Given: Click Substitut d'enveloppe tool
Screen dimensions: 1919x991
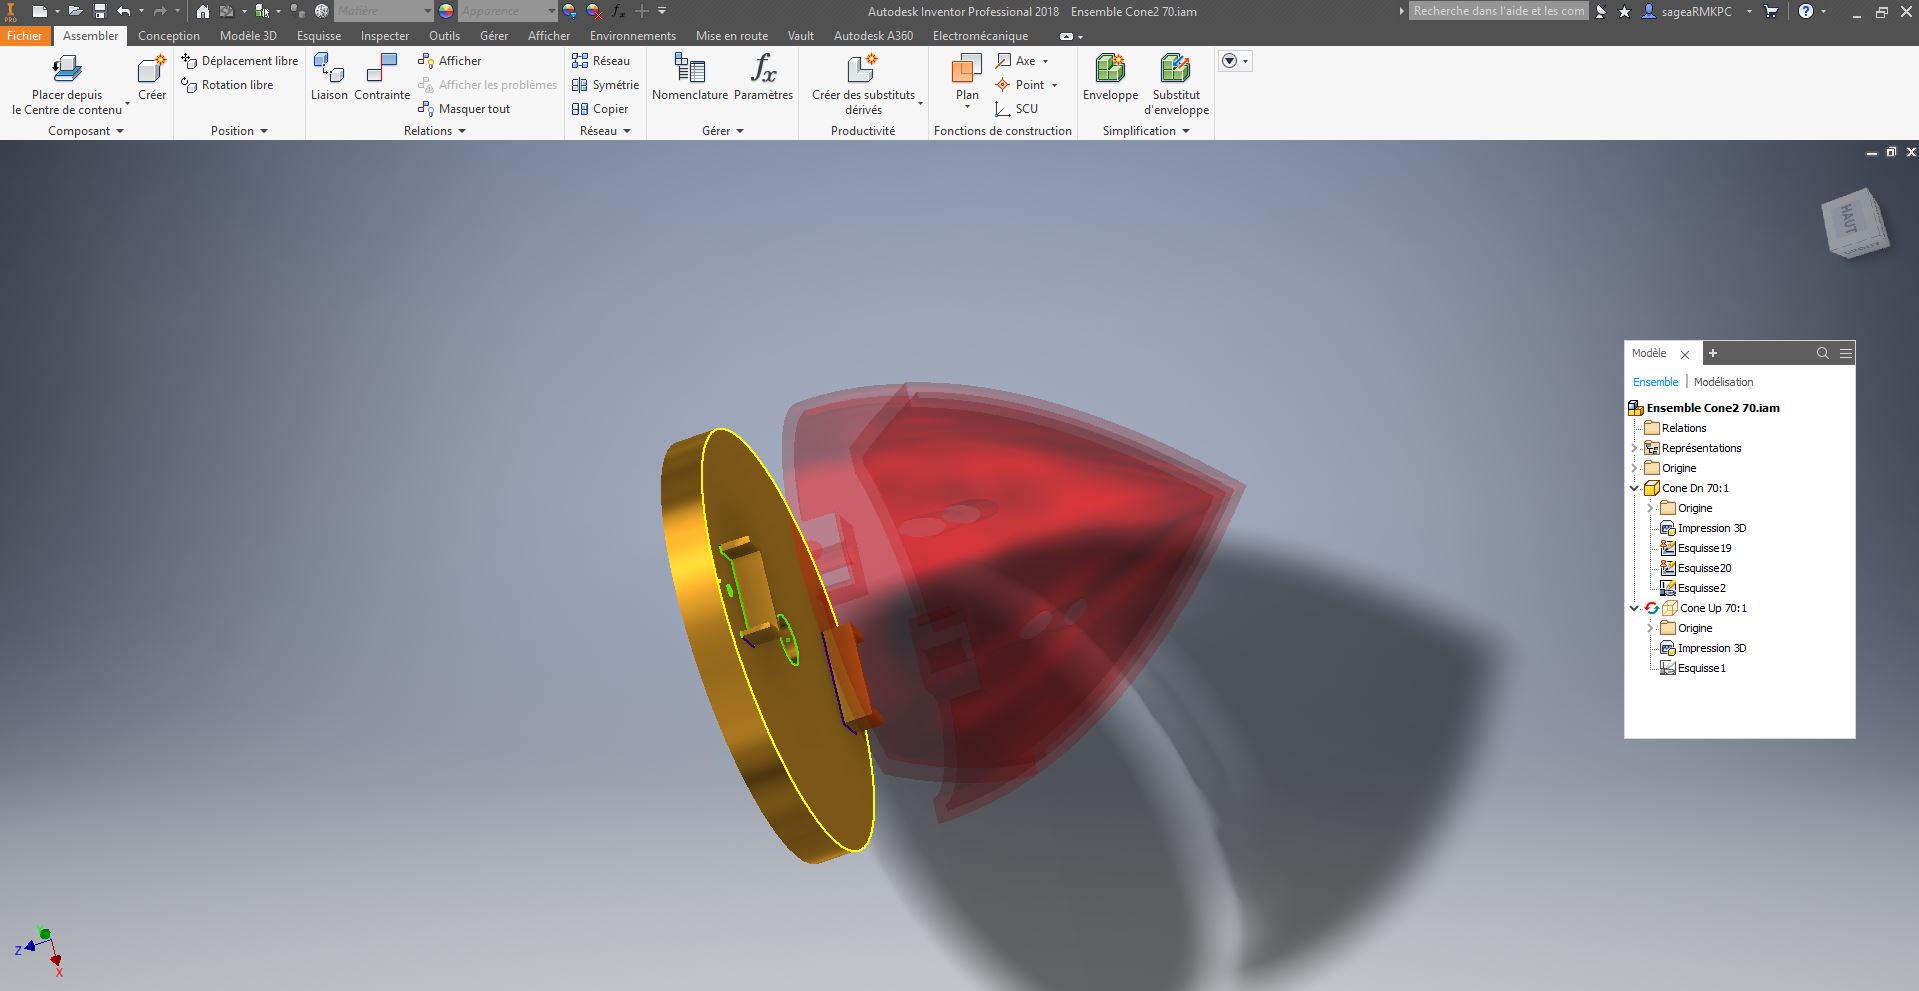Looking at the screenshot, I should [x=1176, y=86].
